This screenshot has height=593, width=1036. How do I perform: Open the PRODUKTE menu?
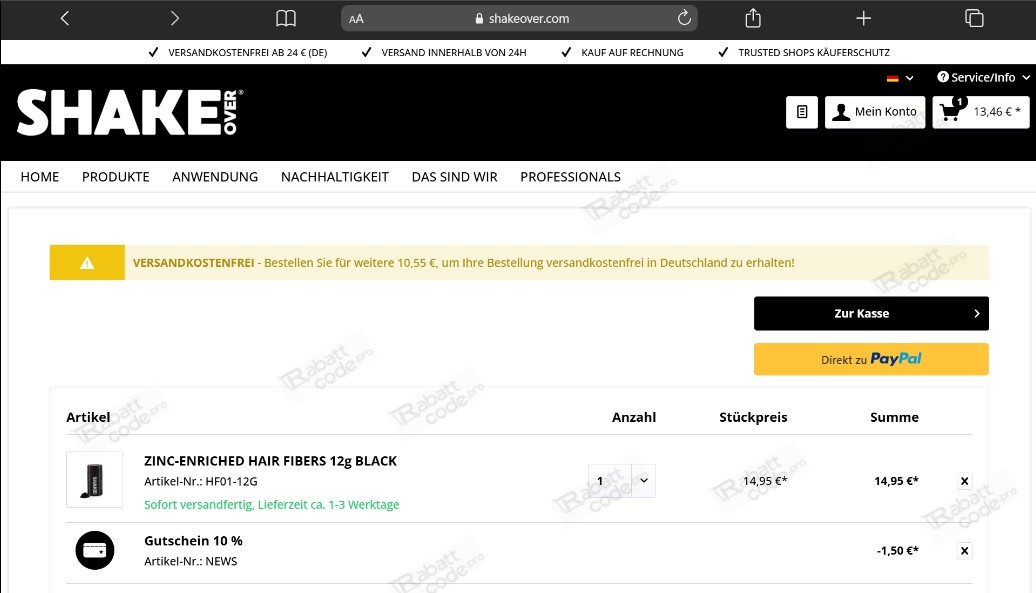coord(116,177)
